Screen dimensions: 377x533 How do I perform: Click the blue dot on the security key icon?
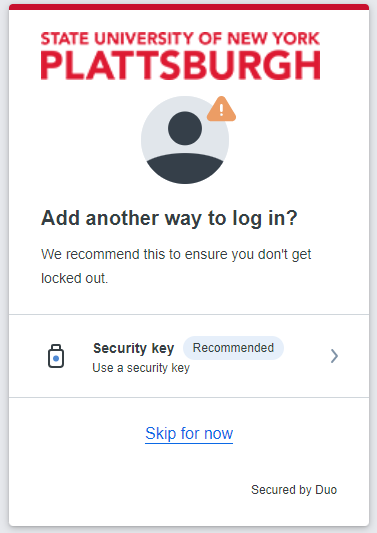point(56,358)
